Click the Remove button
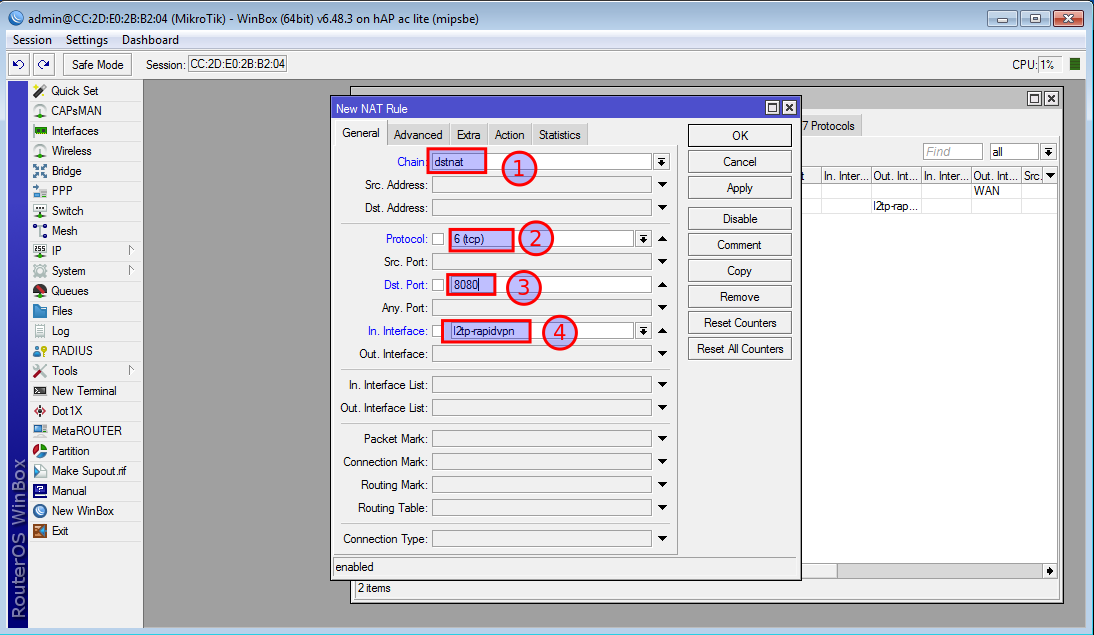The width and height of the screenshot is (1094, 635). coord(740,297)
